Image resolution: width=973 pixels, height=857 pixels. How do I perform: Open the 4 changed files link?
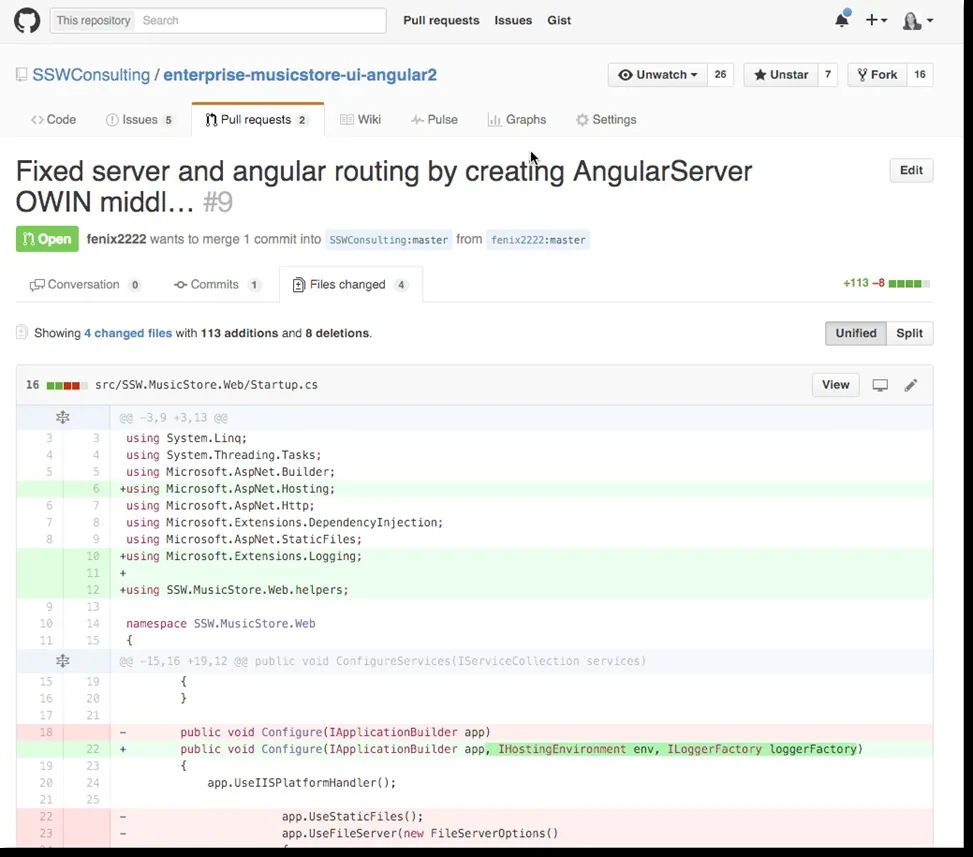point(128,333)
